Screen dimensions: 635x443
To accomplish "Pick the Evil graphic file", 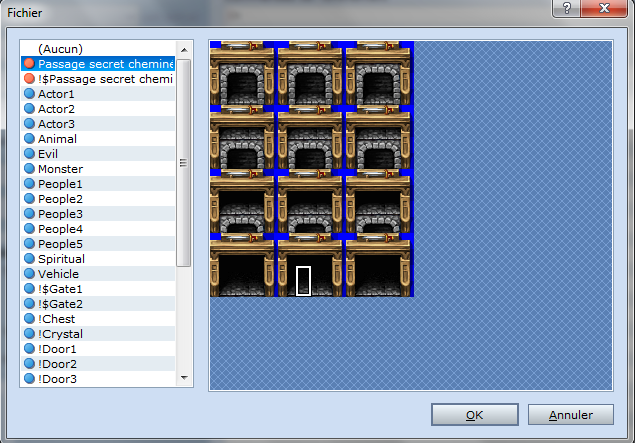I will [98, 154].
